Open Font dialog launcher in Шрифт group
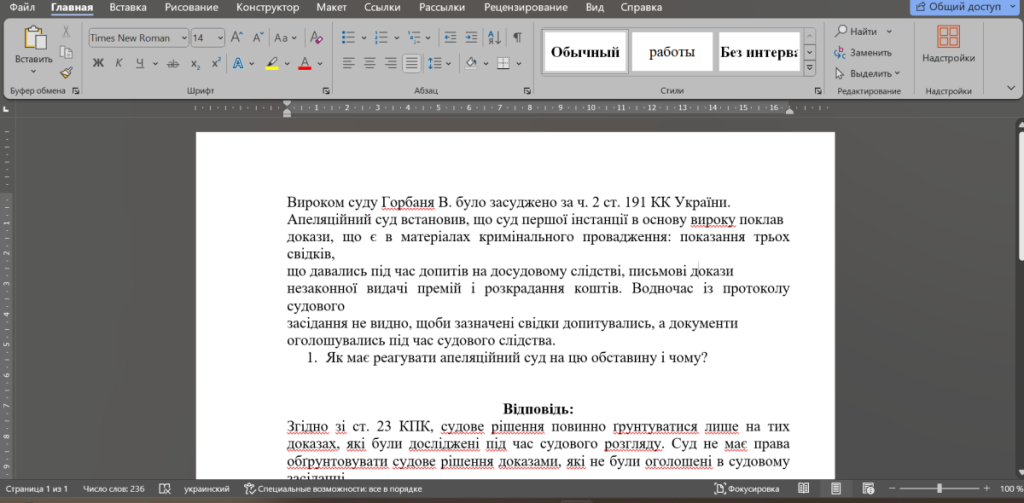Image resolution: width=1024 pixels, height=503 pixels. coord(326,91)
